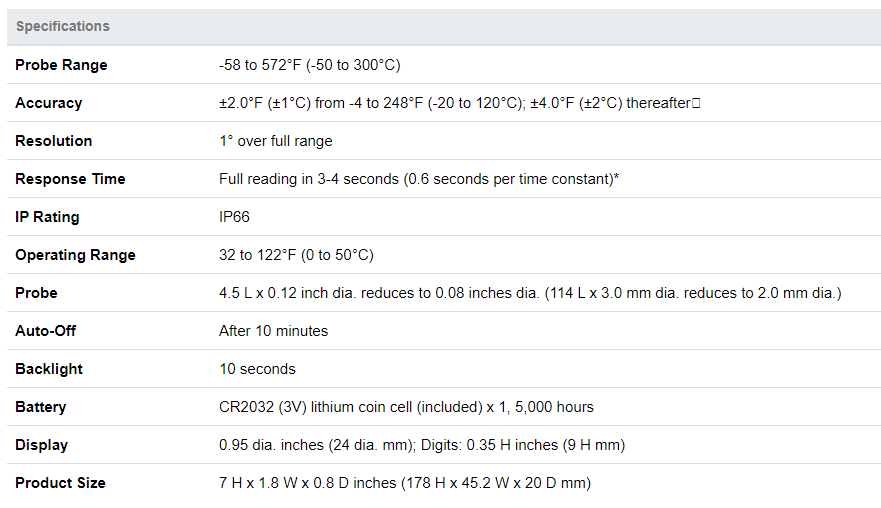Select the -58 to 572°F probe range value
Viewport: 881px width, 508px height.
[x=309, y=65]
